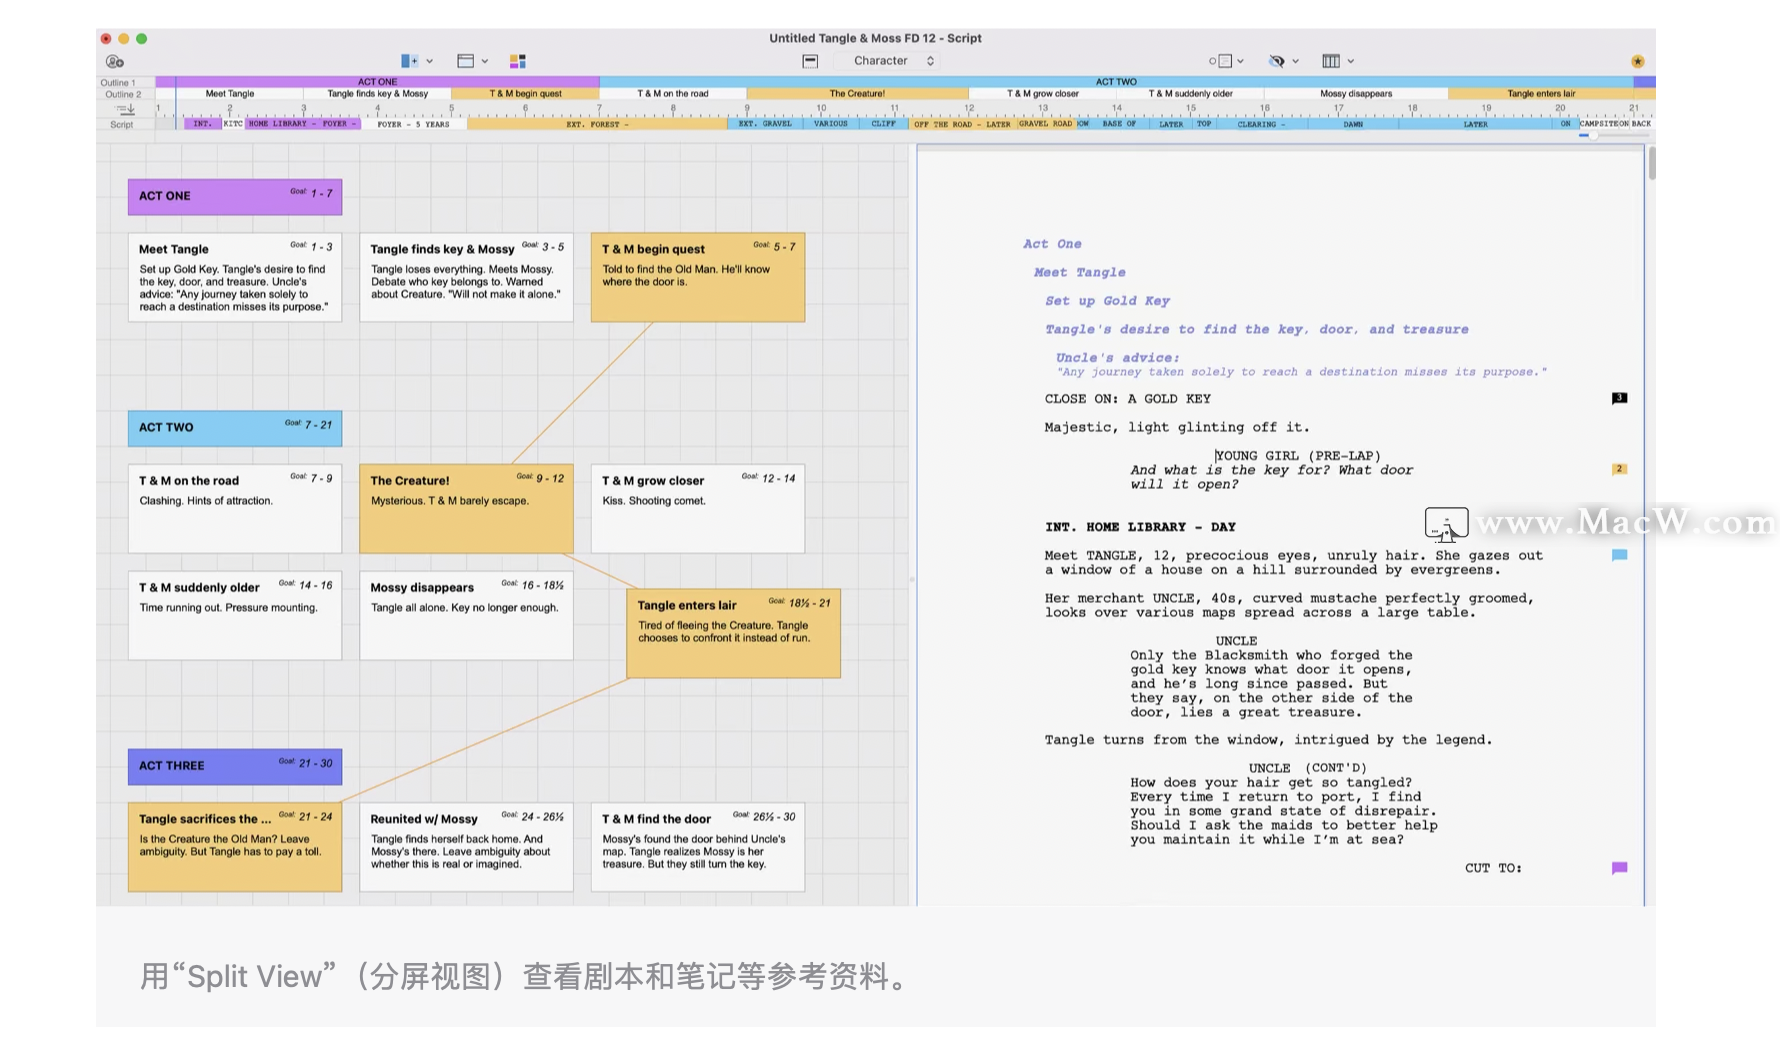Image resolution: width=1790 pixels, height=1050 pixels.
Task: Click the Goal 1 - 7 label on ACT ONE
Action: tap(311, 192)
